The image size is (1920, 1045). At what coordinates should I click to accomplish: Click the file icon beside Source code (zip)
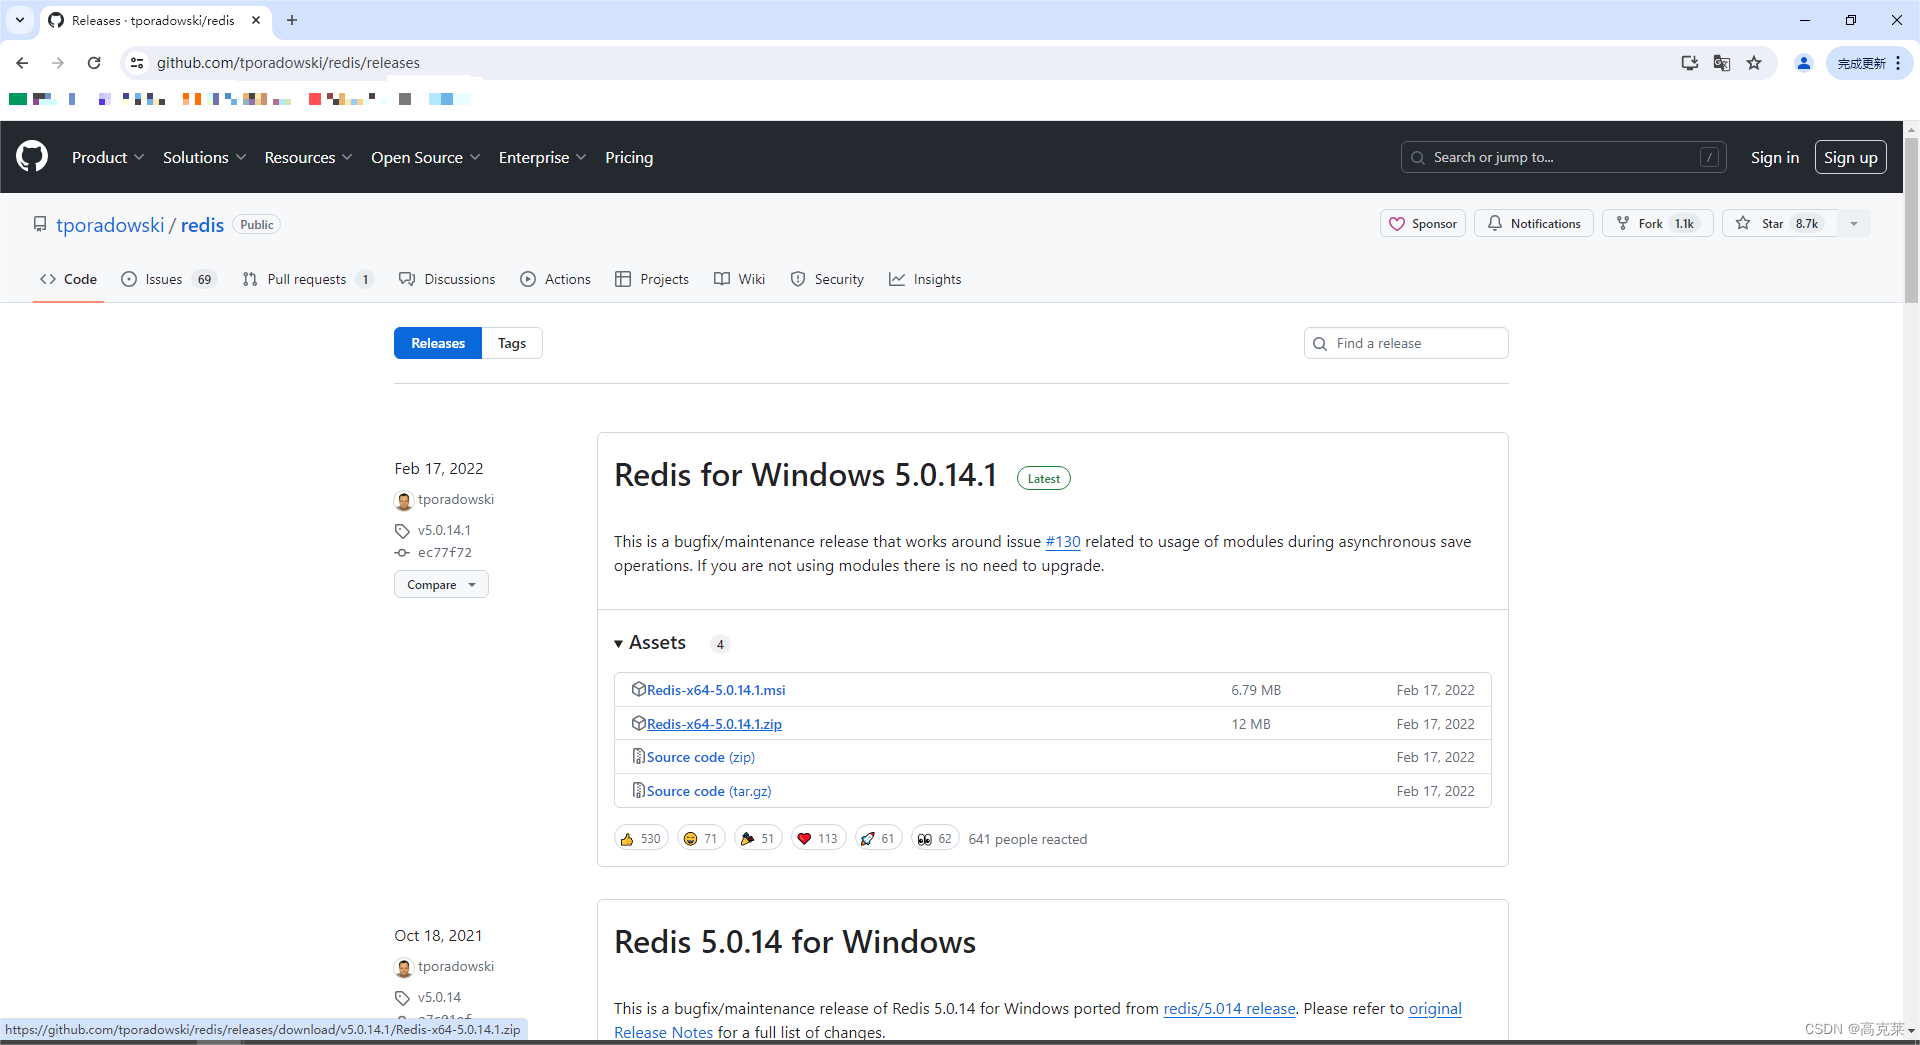tap(638, 757)
